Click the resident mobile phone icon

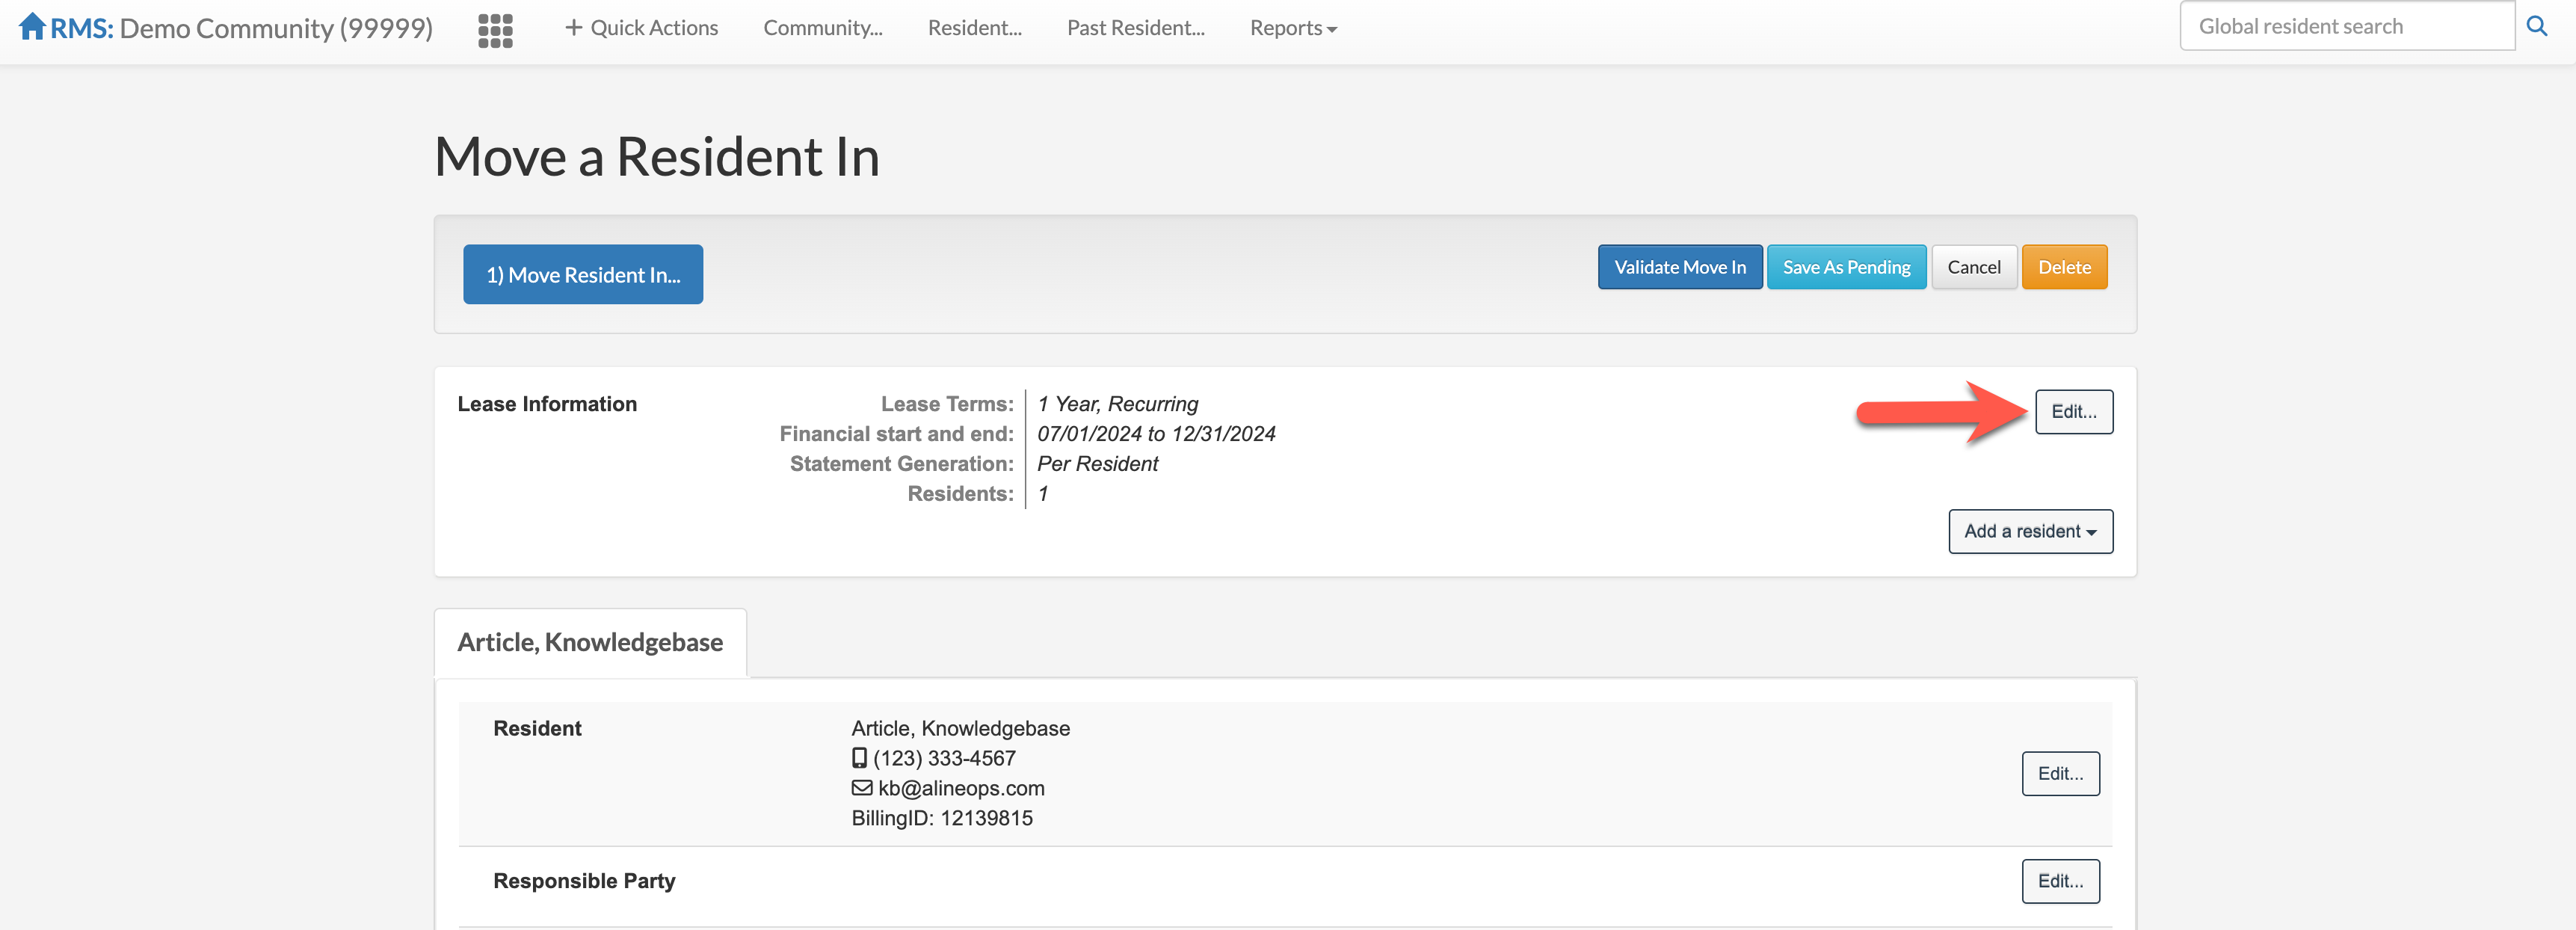tap(859, 758)
